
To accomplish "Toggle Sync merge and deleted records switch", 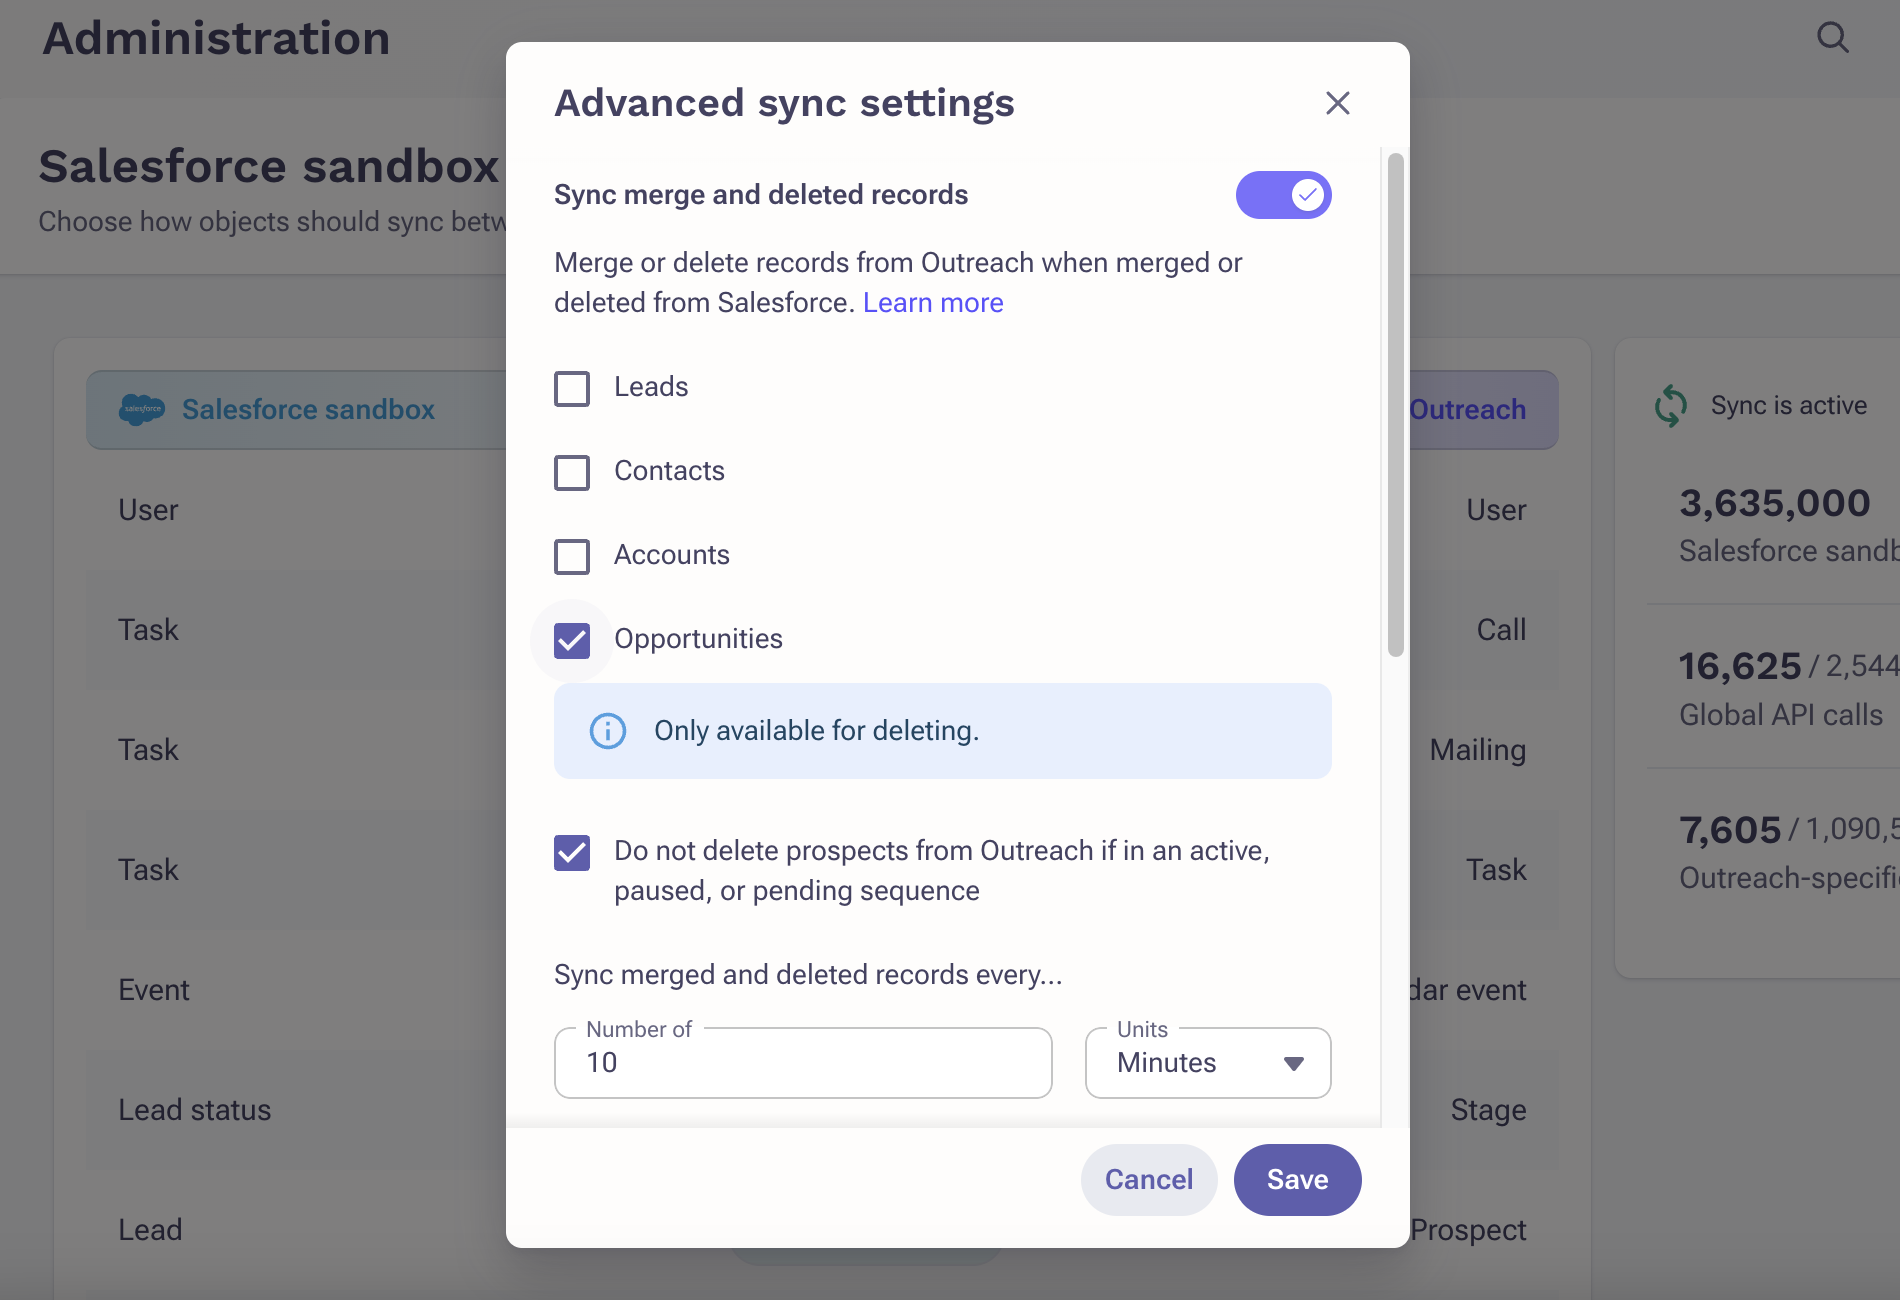I will pyautogui.click(x=1283, y=195).
